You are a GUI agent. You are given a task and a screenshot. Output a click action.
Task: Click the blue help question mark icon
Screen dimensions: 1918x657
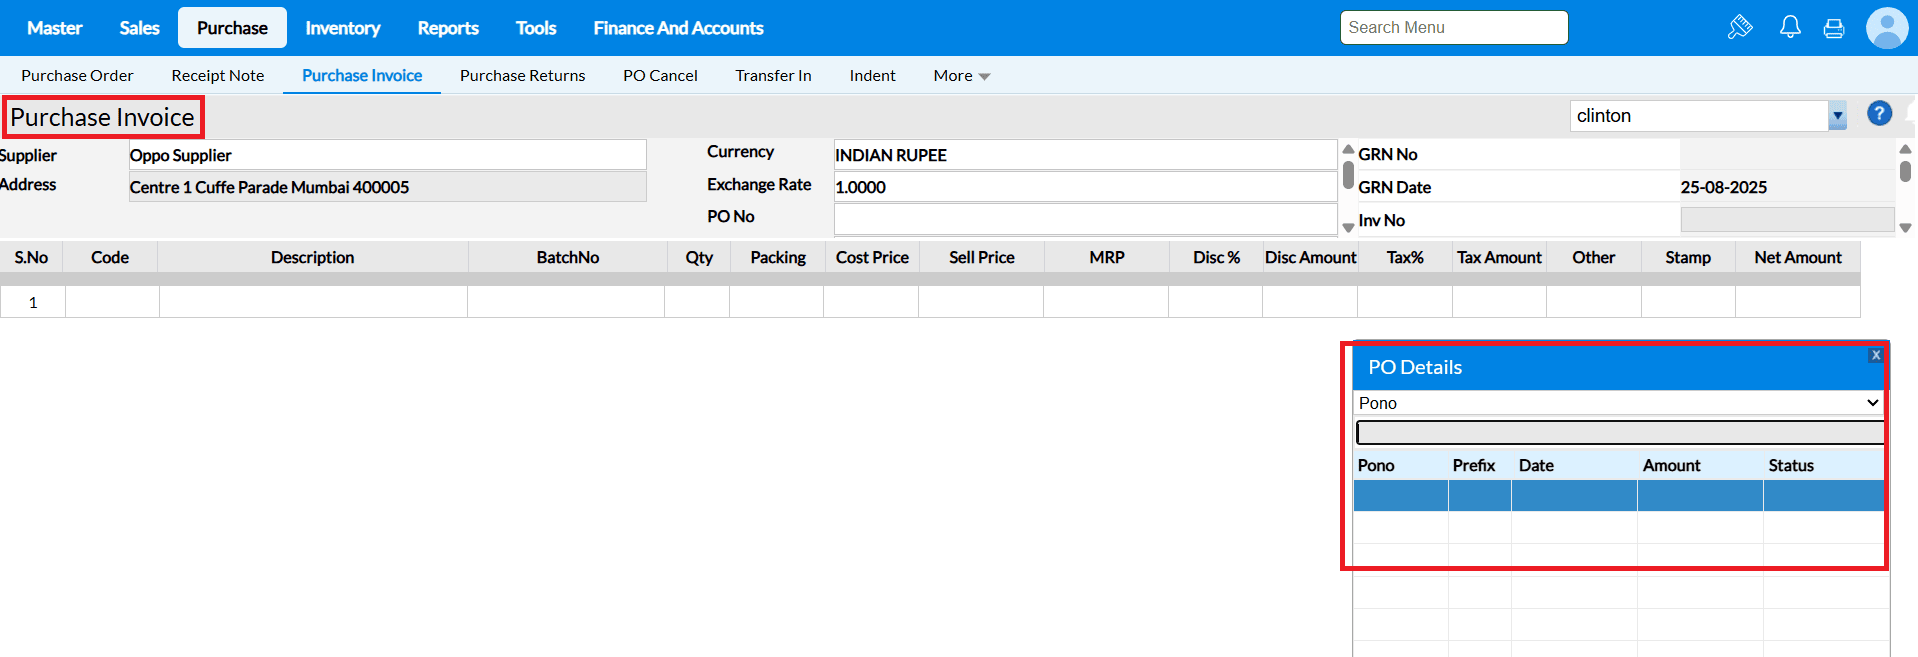coord(1879,114)
